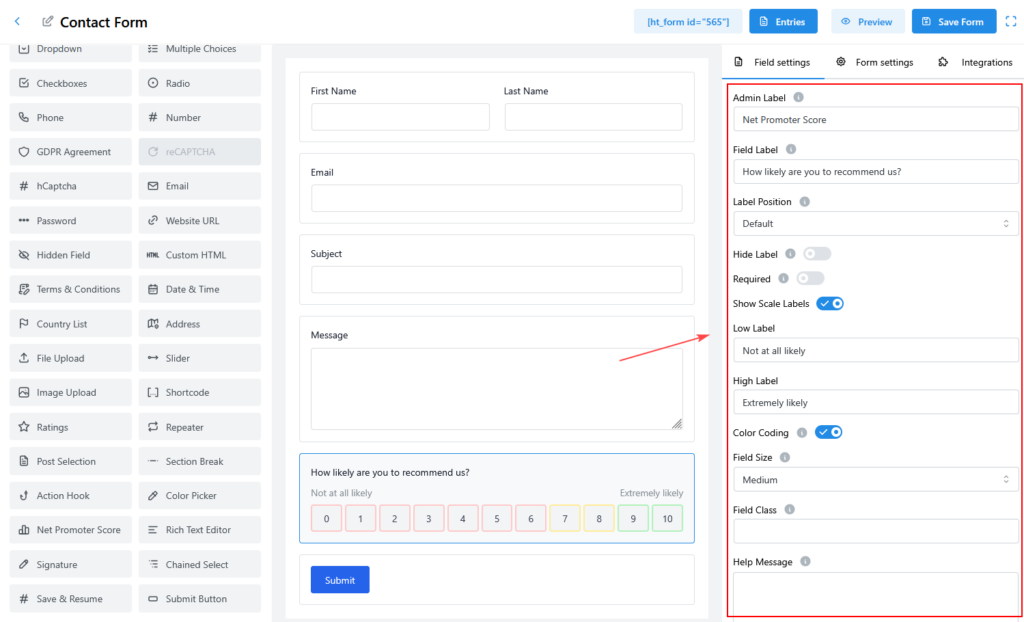Click the Low Label input field

[x=875, y=351]
